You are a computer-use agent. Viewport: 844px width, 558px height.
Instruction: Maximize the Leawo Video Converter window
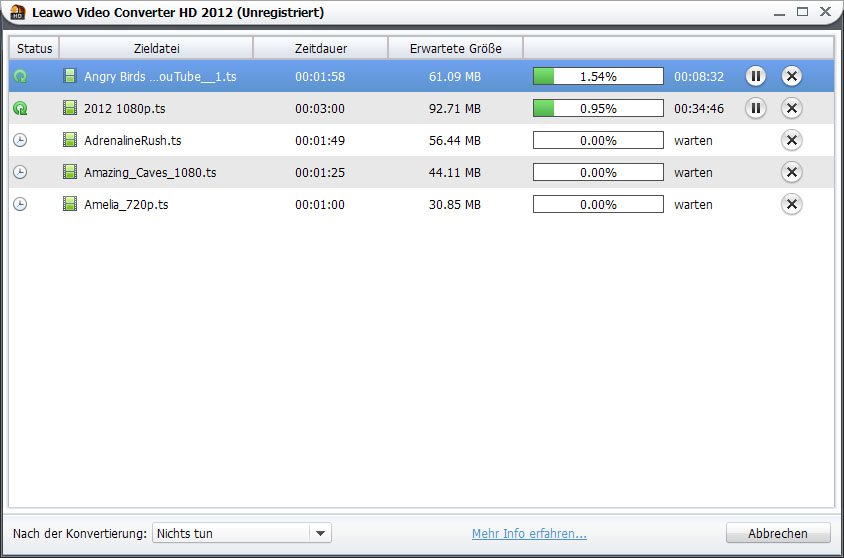pyautogui.click(x=803, y=11)
